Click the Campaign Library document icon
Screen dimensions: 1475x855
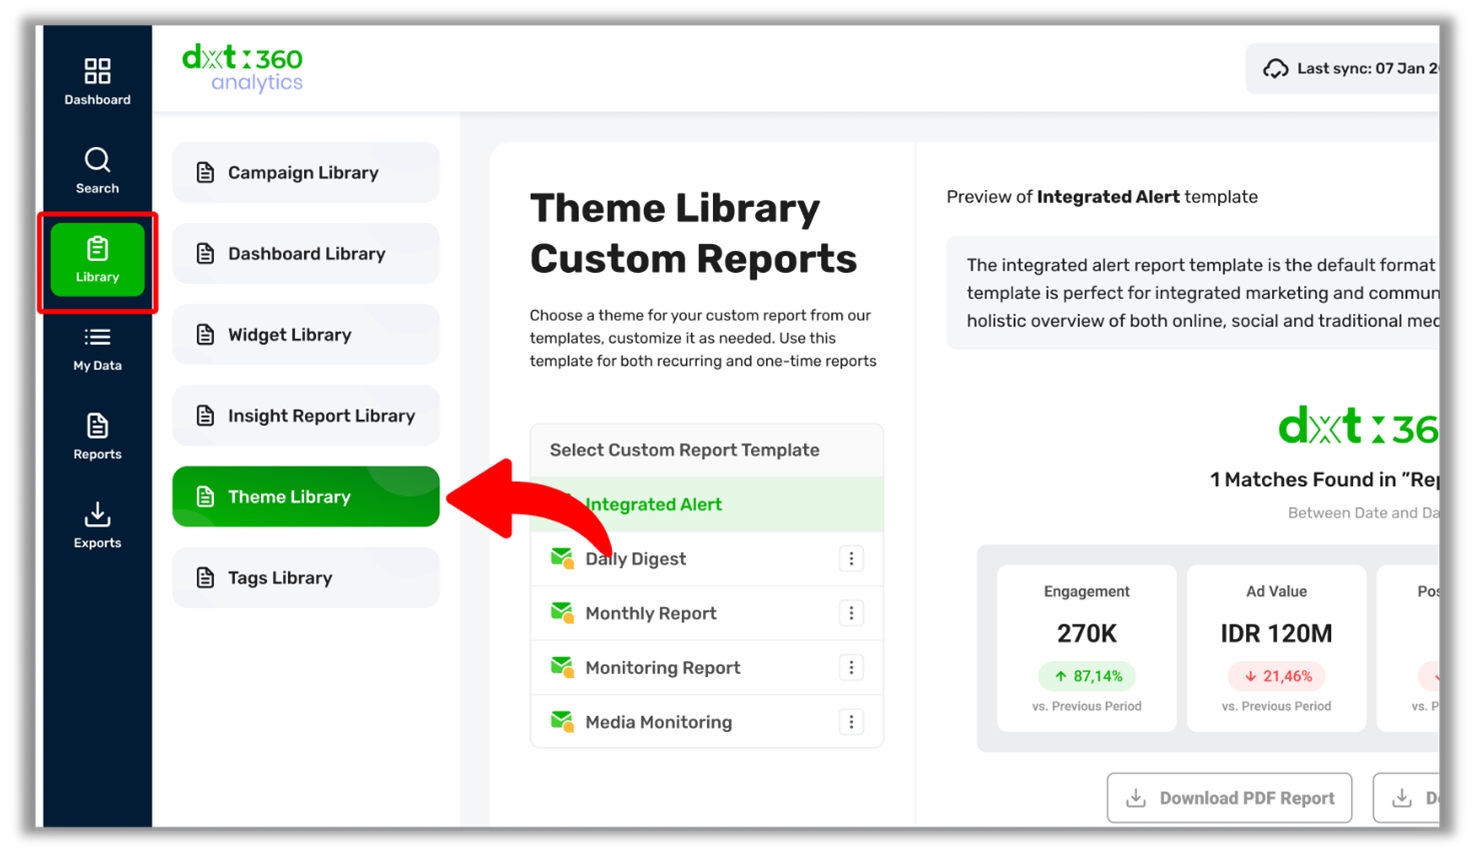205,173
